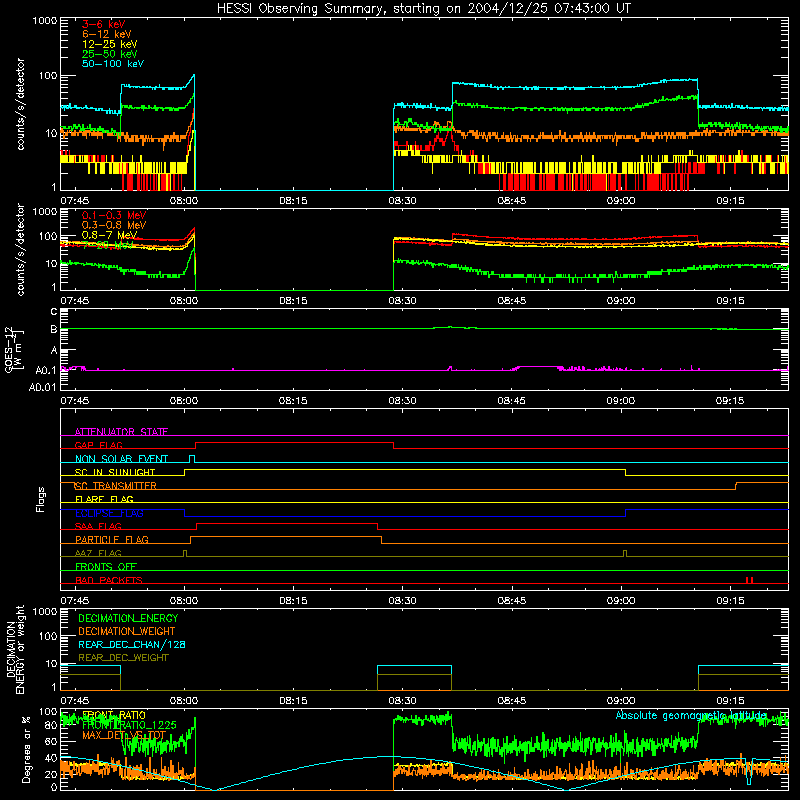Select the yellow SC_IN_SUNLIGHT flag label

(x=115, y=472)
